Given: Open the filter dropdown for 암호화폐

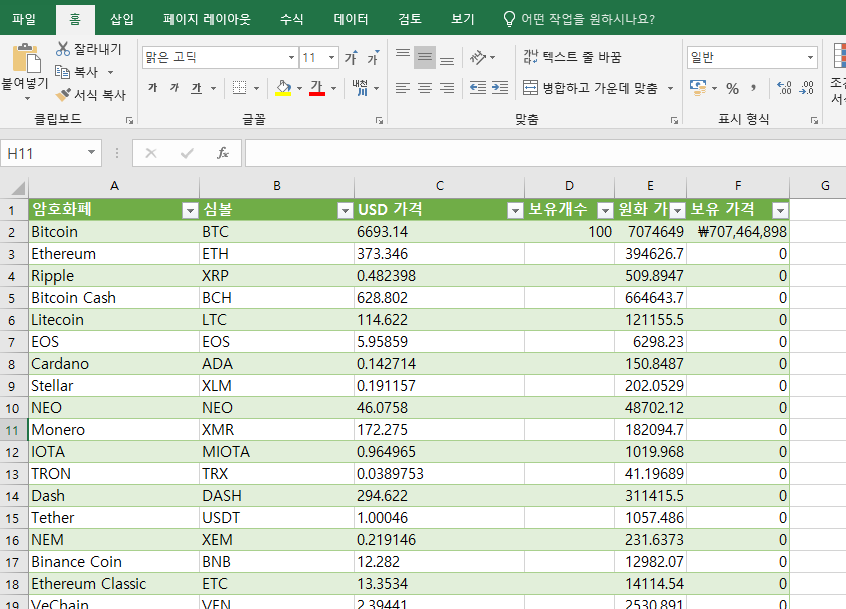Looking at the screenshot, I should (x=190, y=210).
